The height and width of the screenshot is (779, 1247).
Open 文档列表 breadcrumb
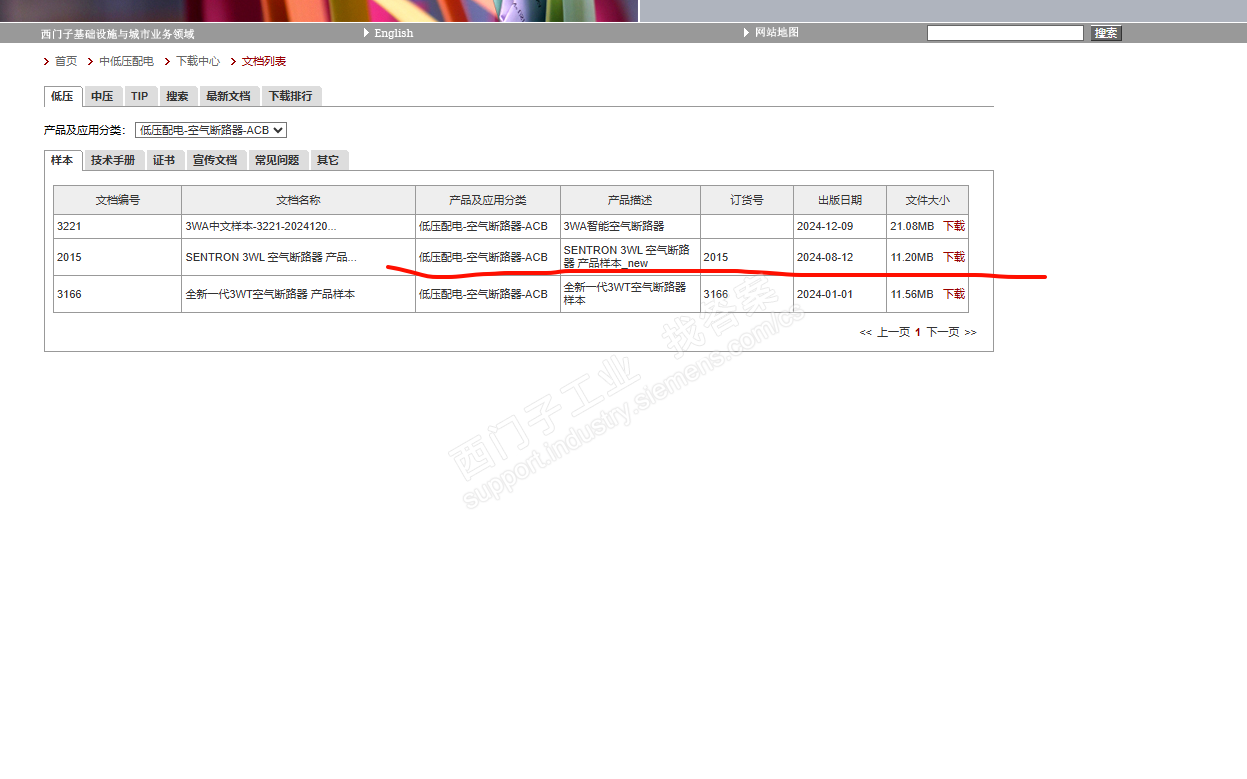(264, 61)
